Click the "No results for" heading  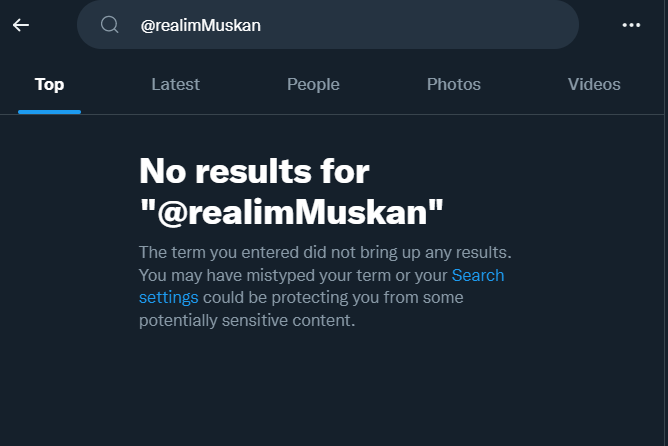254,172
